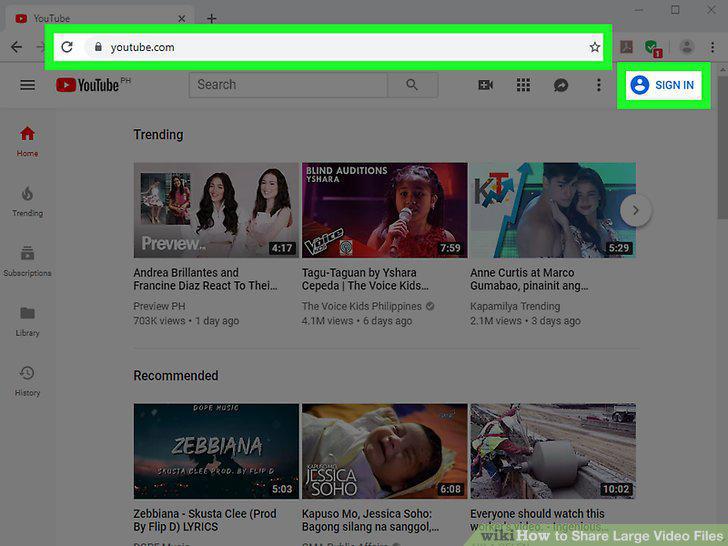This screenshot has height=546, width=728.
Task: Click the padlock site info icon
Action: point(98,47)
